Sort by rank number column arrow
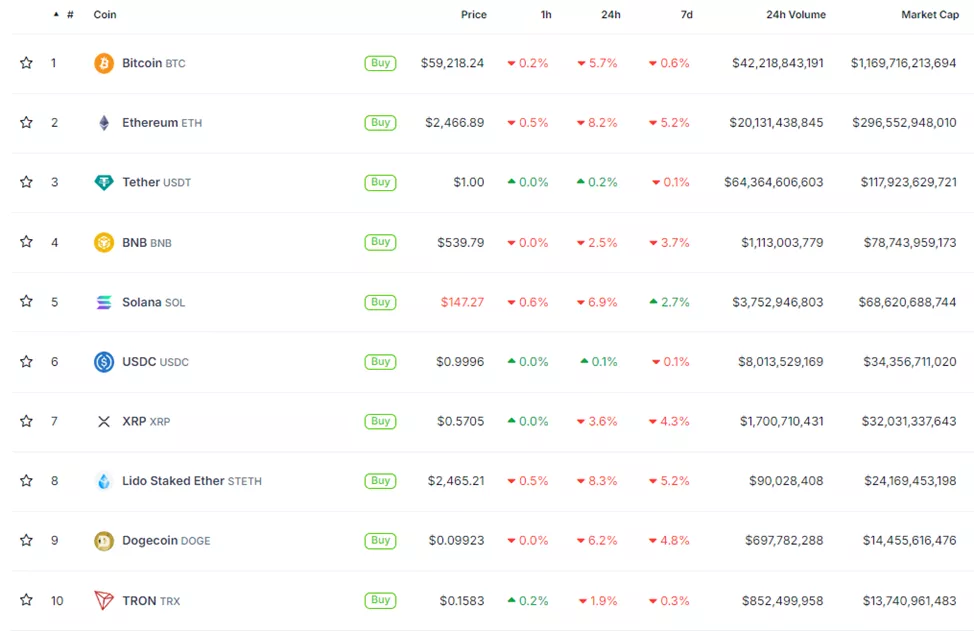 coord(56,15)
